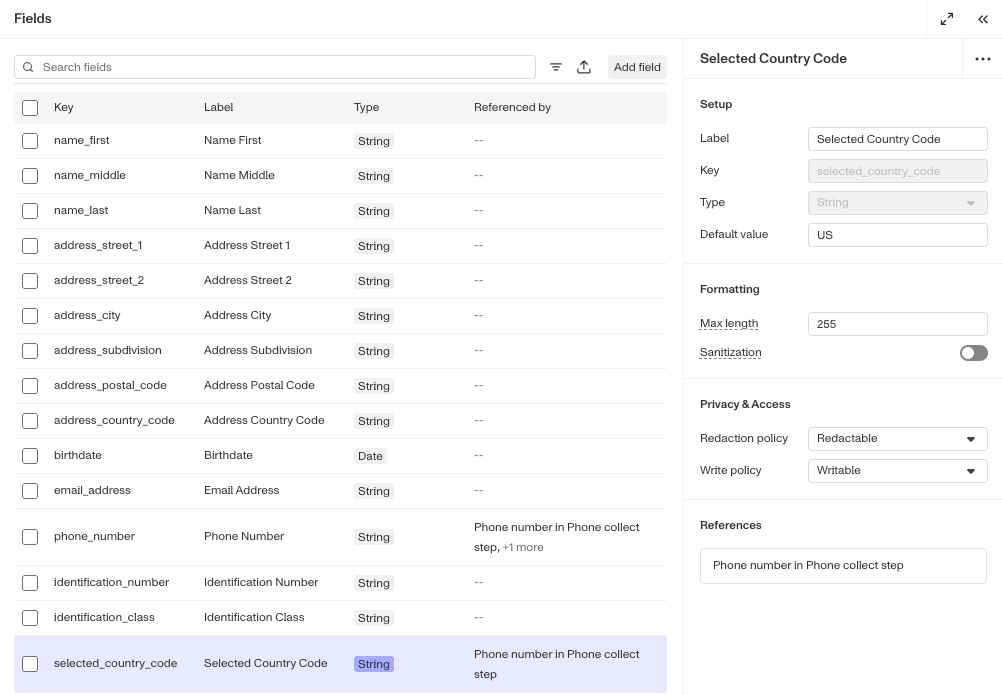
Task: Sort by the Label column header
Action: [219, 107]
